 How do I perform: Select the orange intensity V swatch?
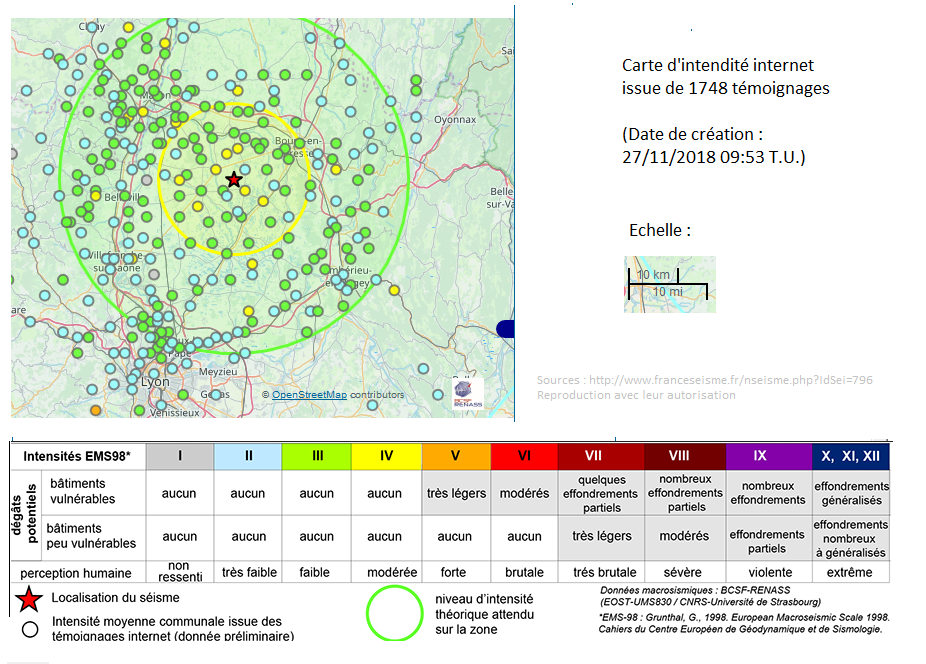(456, 456)
